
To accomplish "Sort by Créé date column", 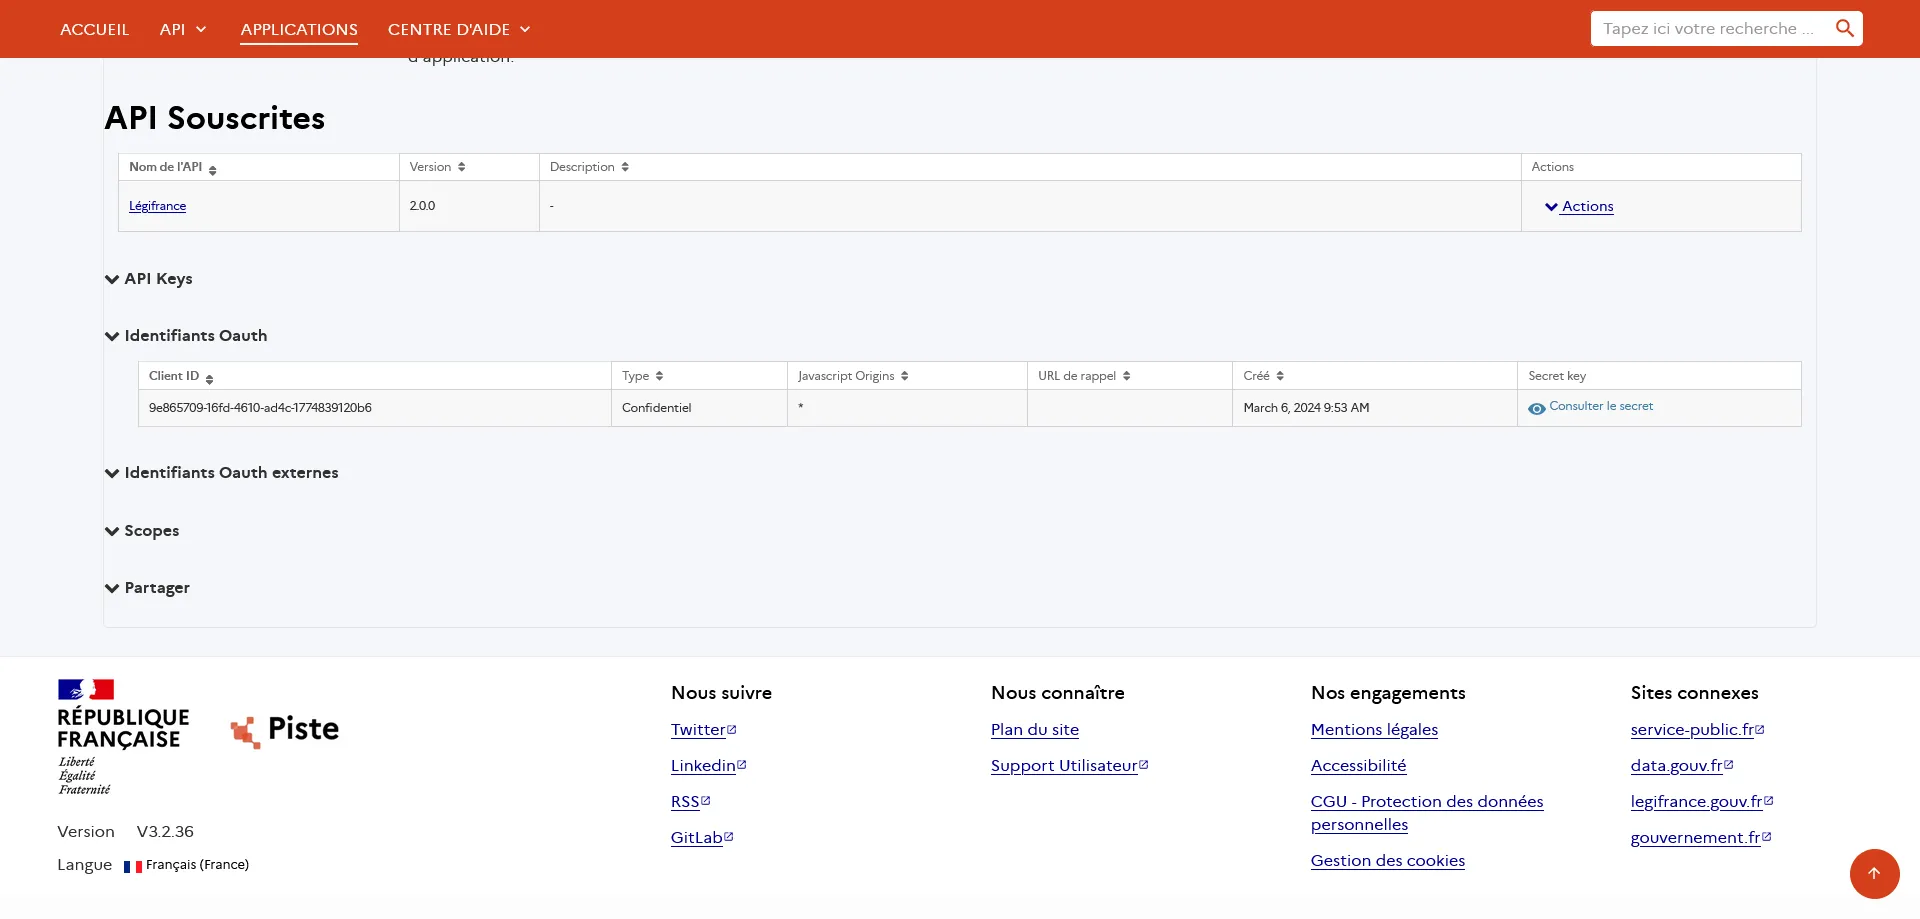I will pos(1280,376).
